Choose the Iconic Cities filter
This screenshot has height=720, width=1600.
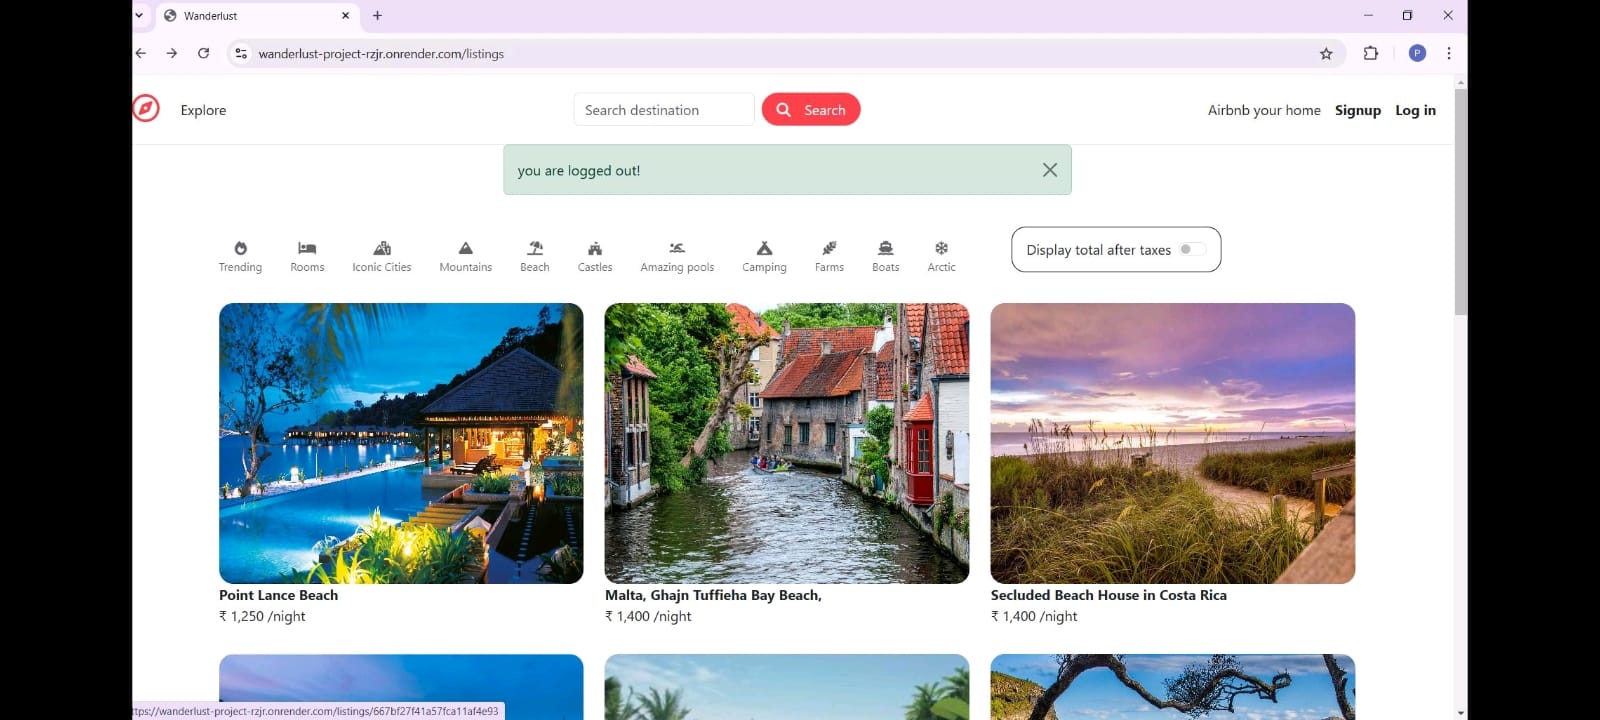(x=382, y=257)
